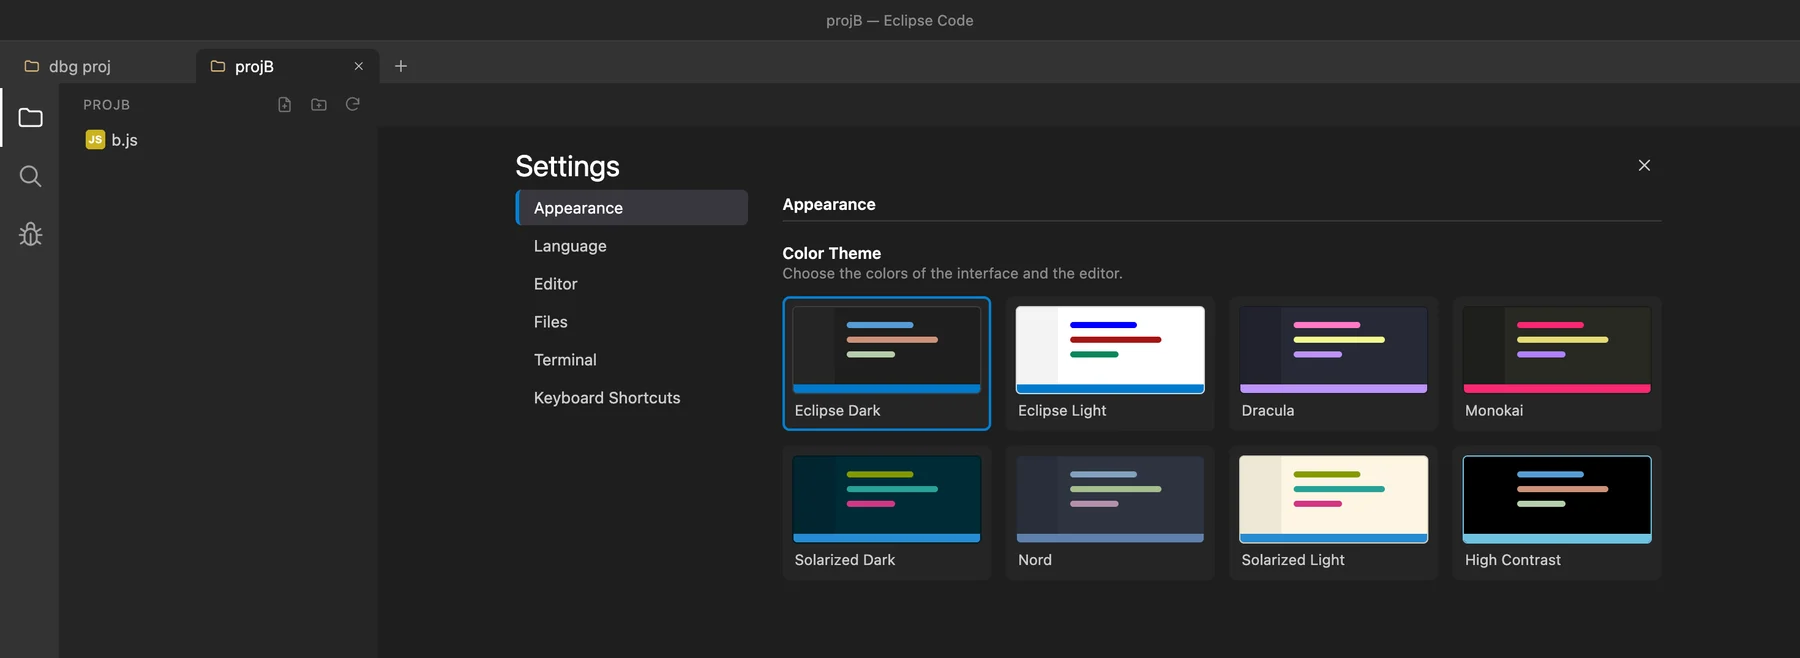Refresh the PROJB file explorer
The image size is (1800, 658).
353,104
